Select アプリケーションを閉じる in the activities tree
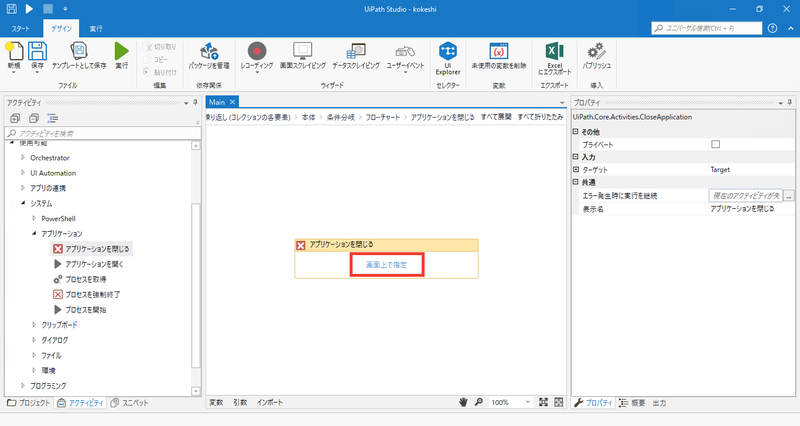This screenshot has height=426, width=800. (92, 249)
